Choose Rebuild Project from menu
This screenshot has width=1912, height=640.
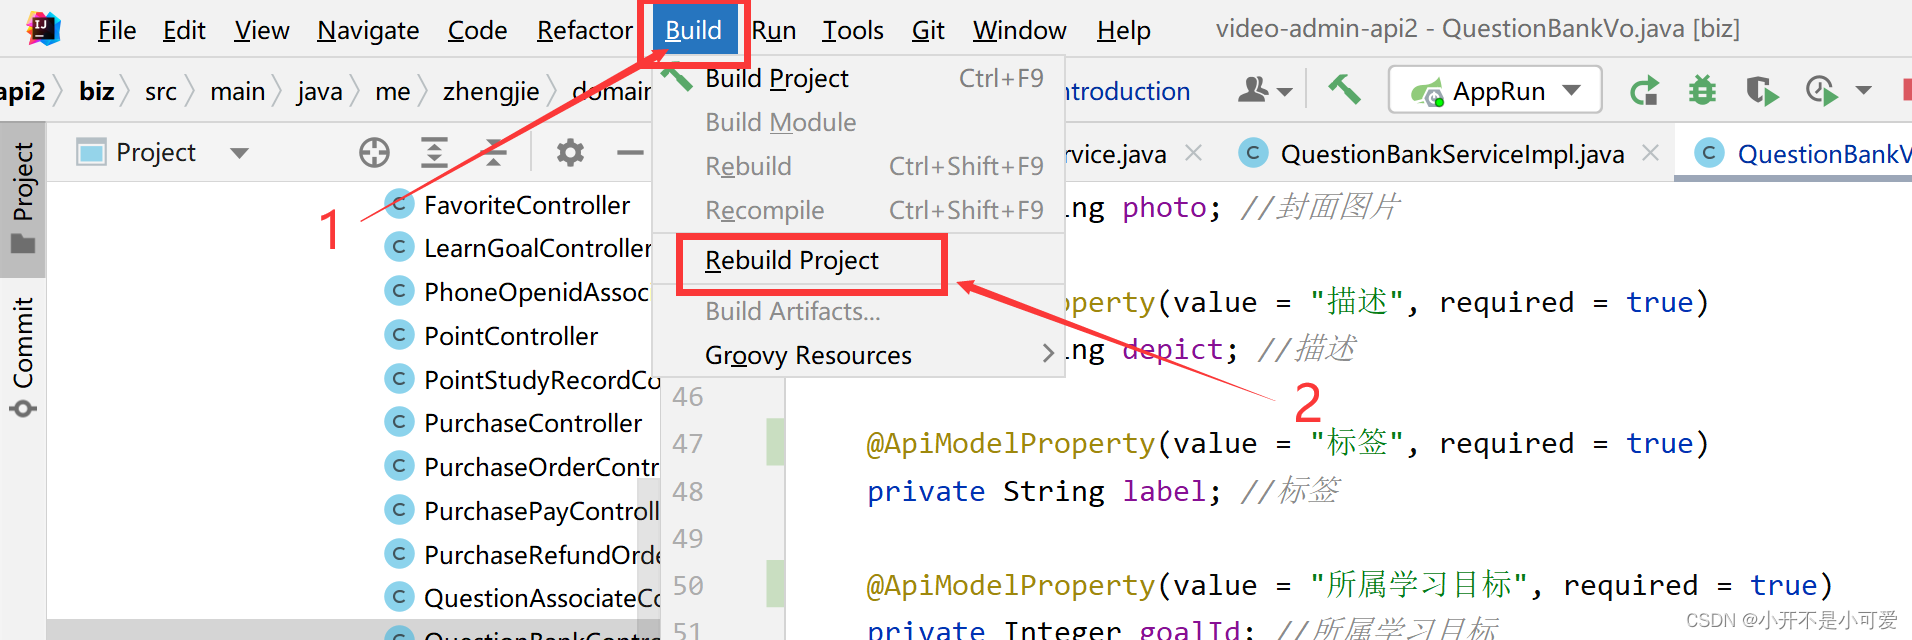[791, 260]
